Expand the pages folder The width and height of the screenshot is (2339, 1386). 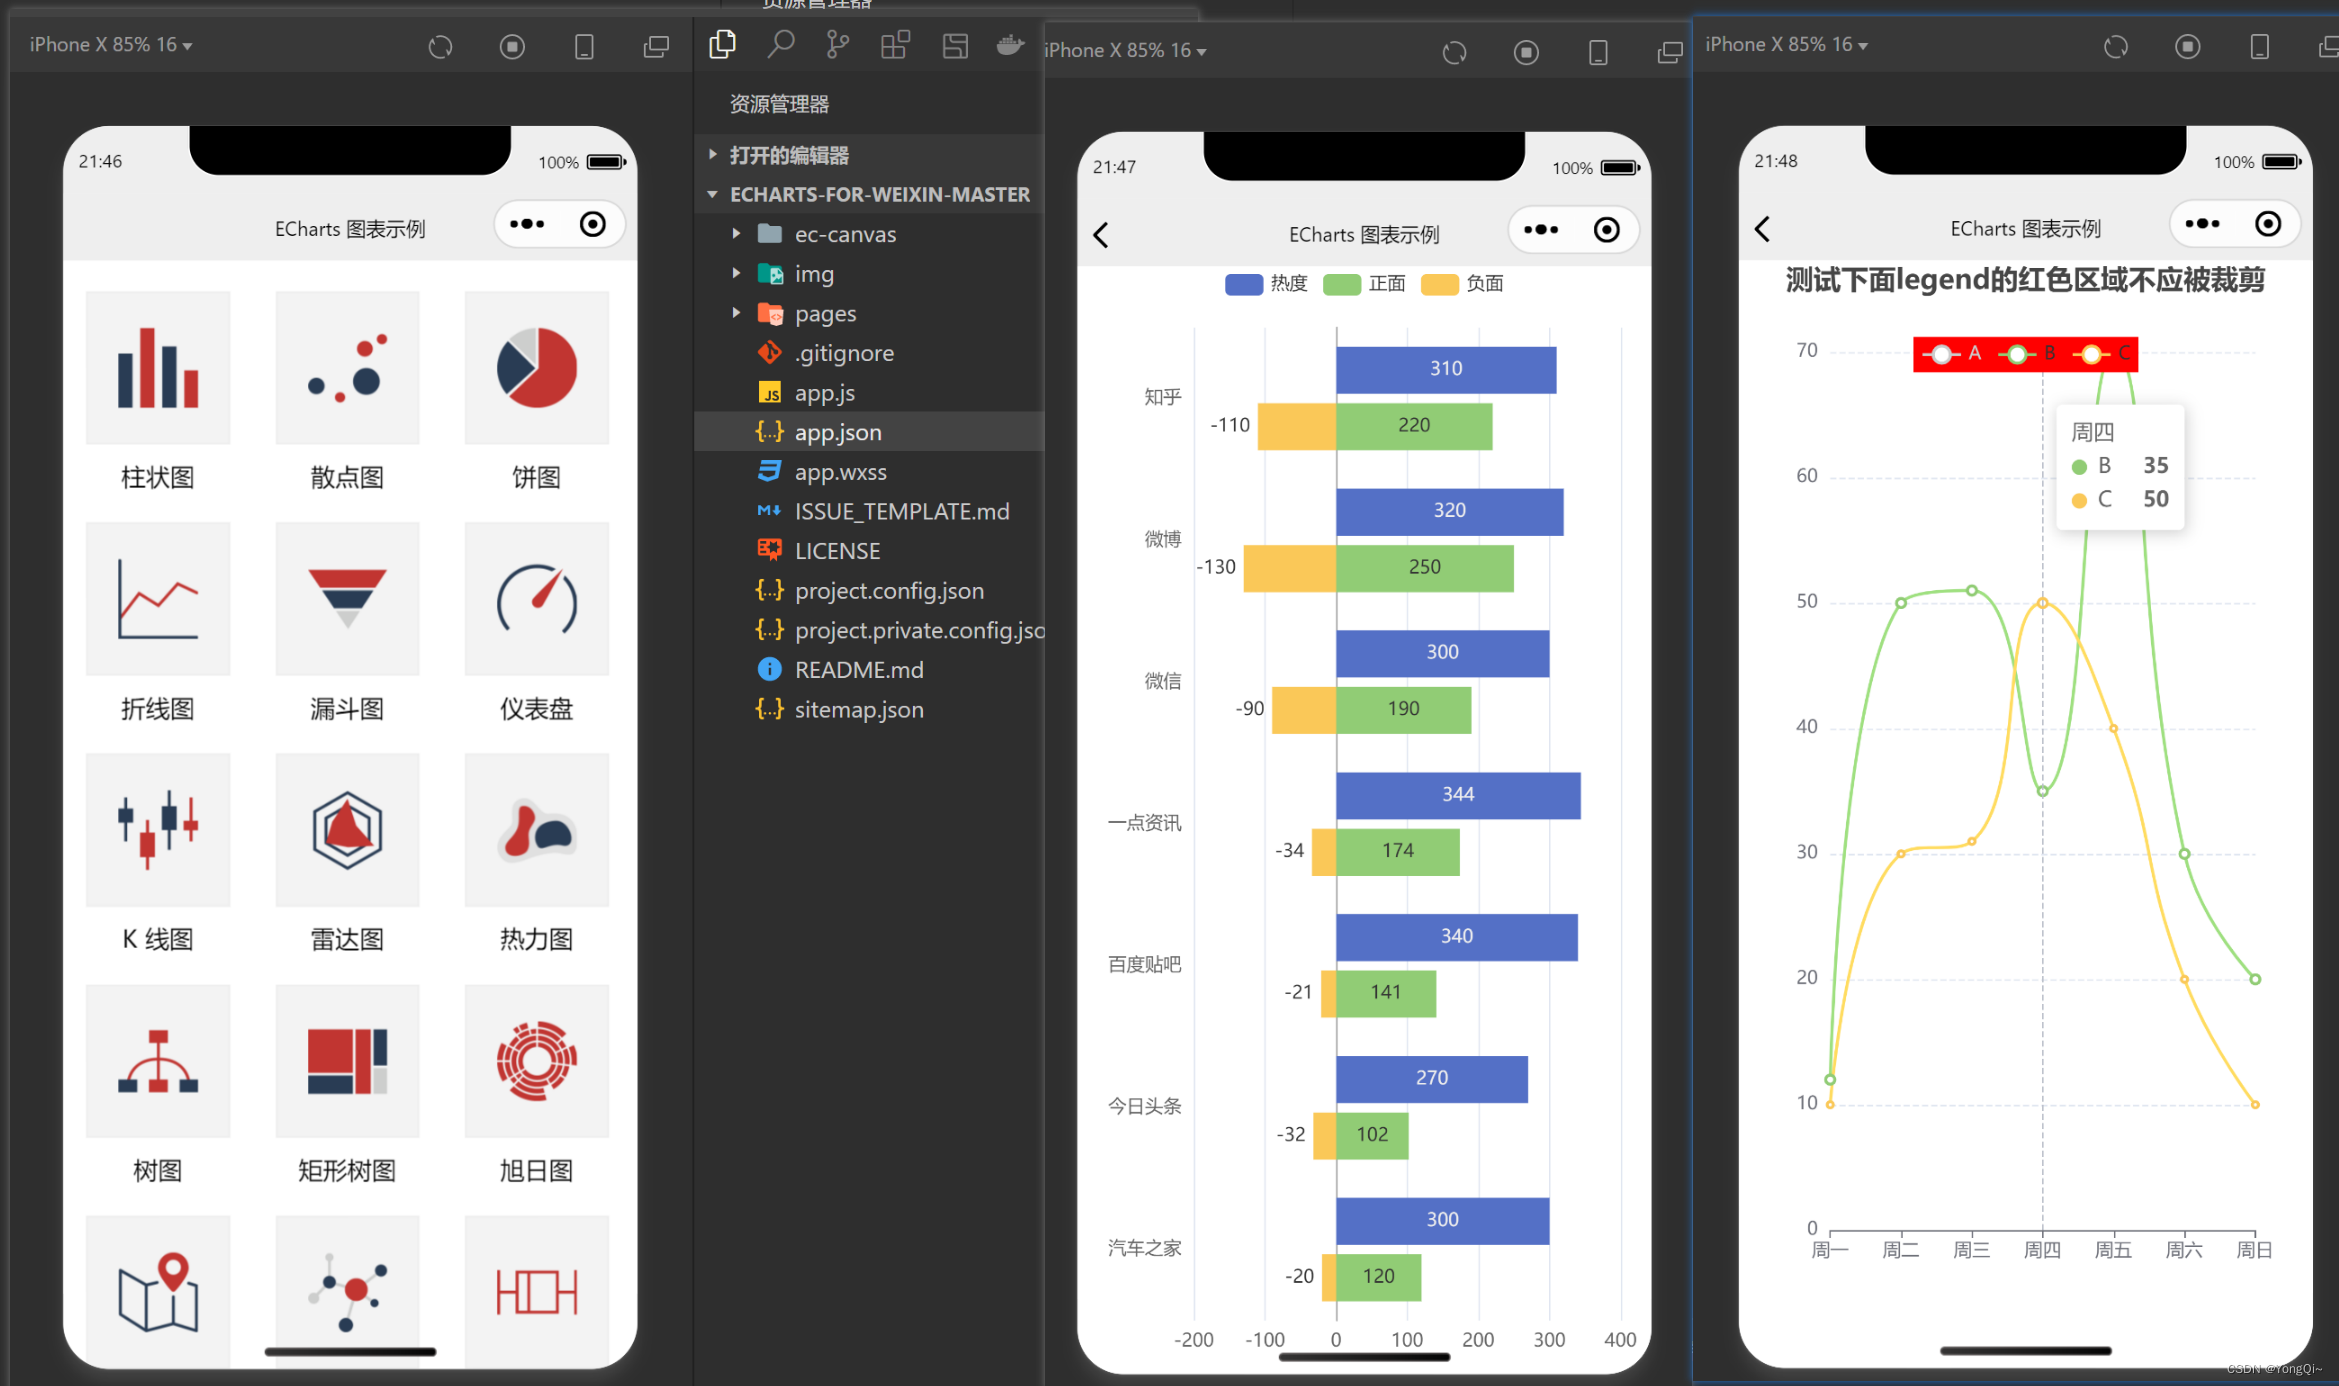[825, 313]
